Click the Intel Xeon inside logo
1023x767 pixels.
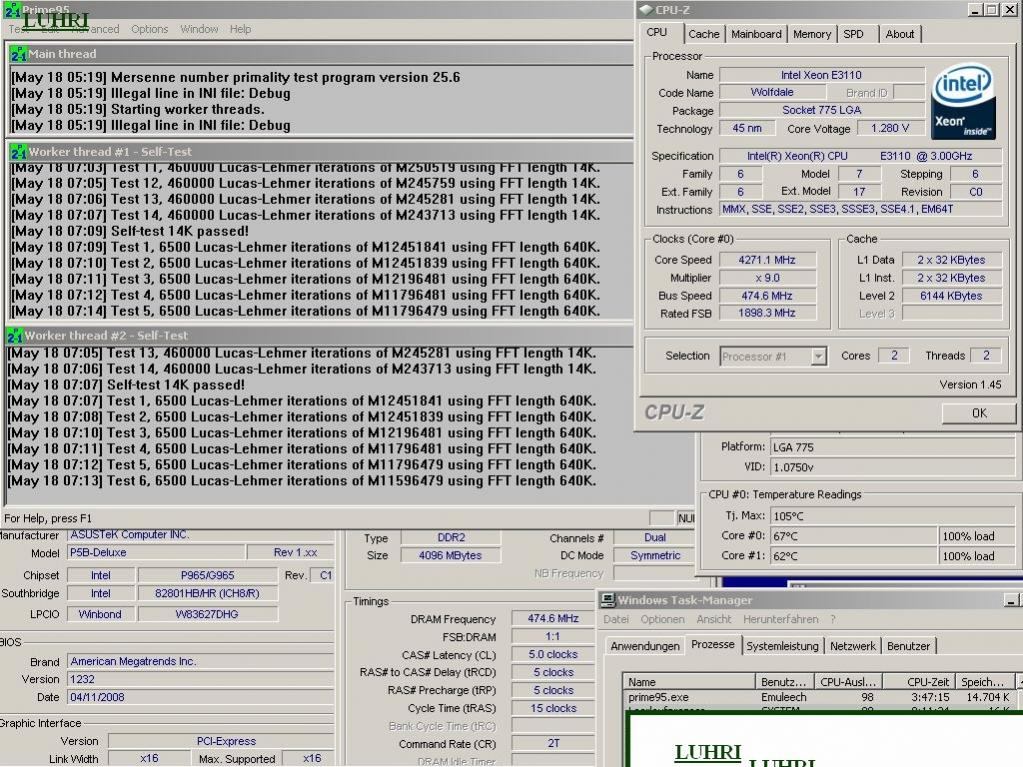tap(963, 101)
